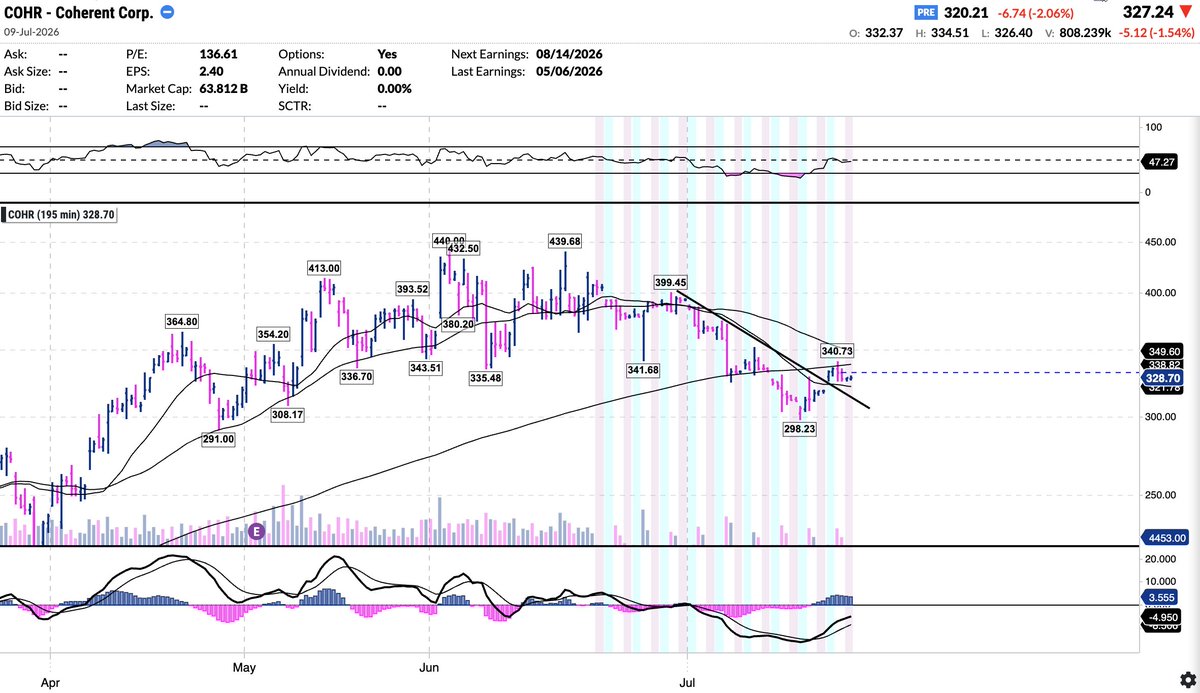Click the 399.45 trendline start label

click(672, 283)
